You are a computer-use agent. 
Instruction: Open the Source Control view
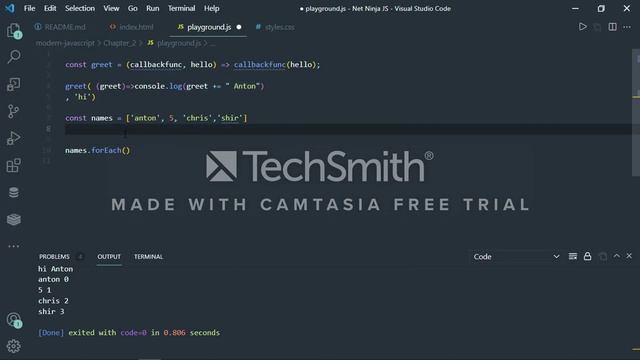[13, 111]
